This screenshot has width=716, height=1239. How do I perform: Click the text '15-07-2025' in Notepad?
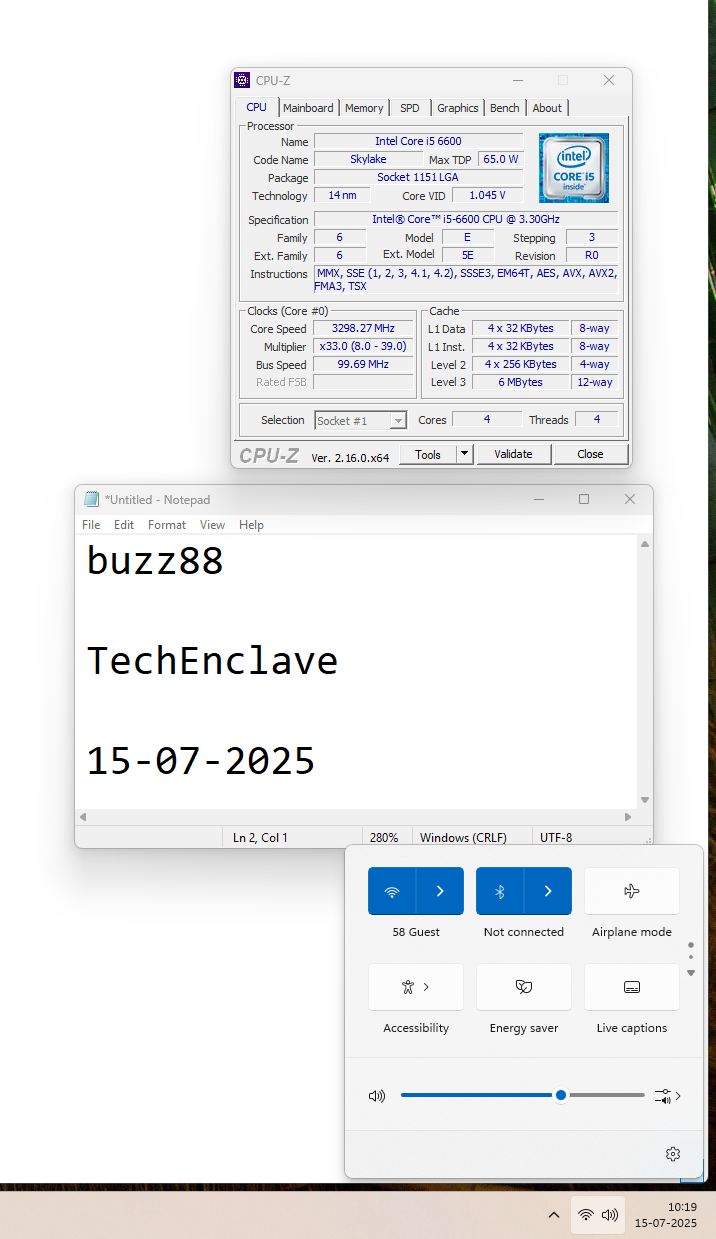[x=201, y=761]
